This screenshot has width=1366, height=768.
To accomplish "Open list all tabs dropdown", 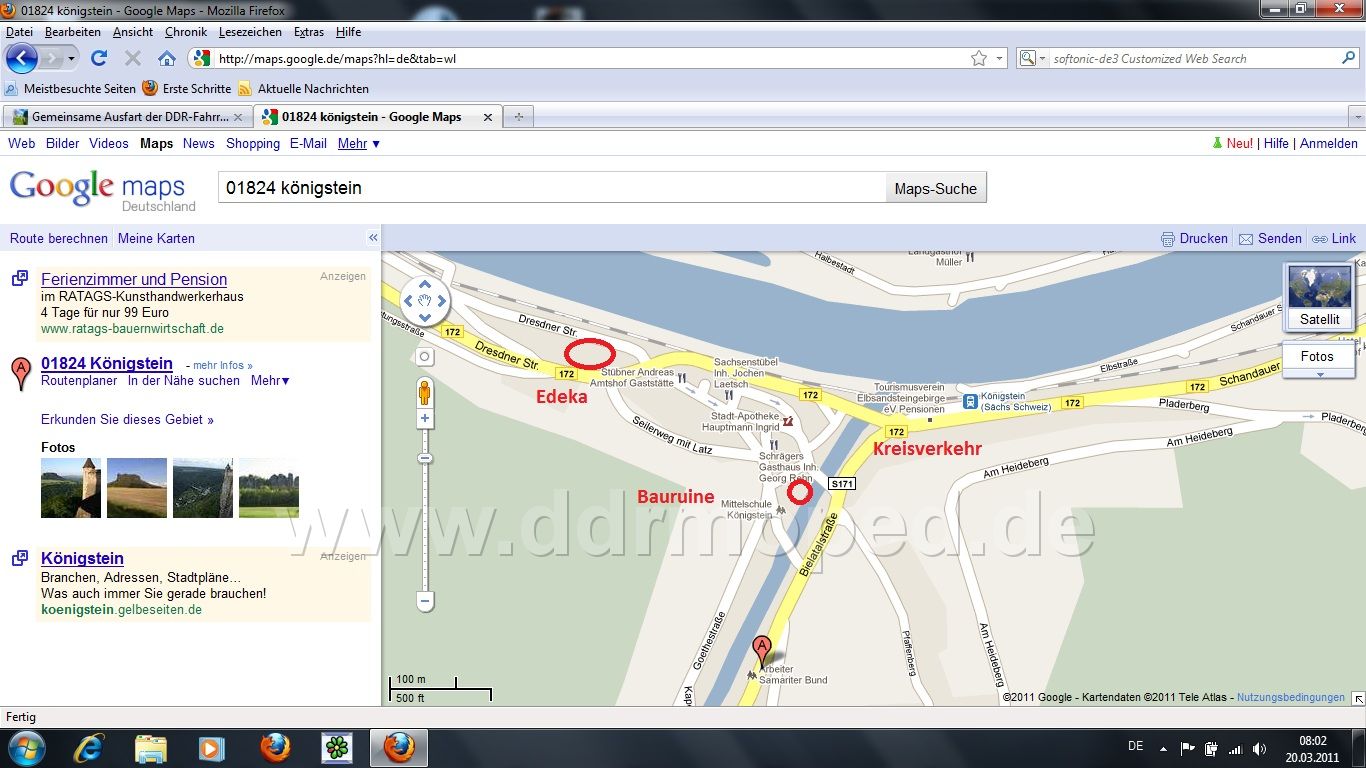I will 1356,117.
